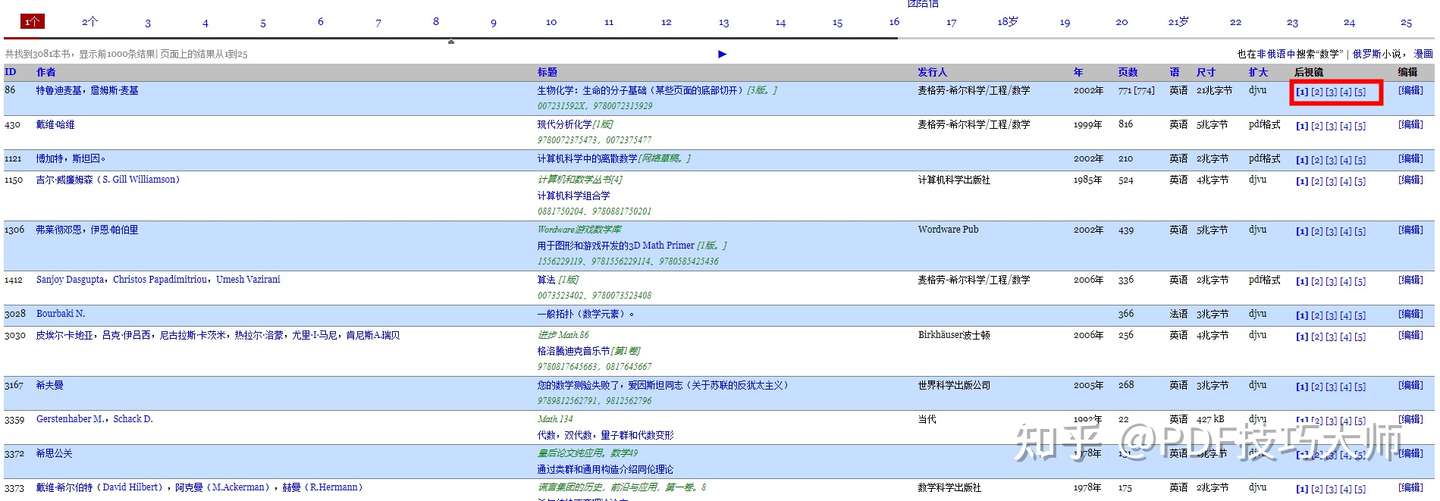Go to results page 8

[436, 21]
